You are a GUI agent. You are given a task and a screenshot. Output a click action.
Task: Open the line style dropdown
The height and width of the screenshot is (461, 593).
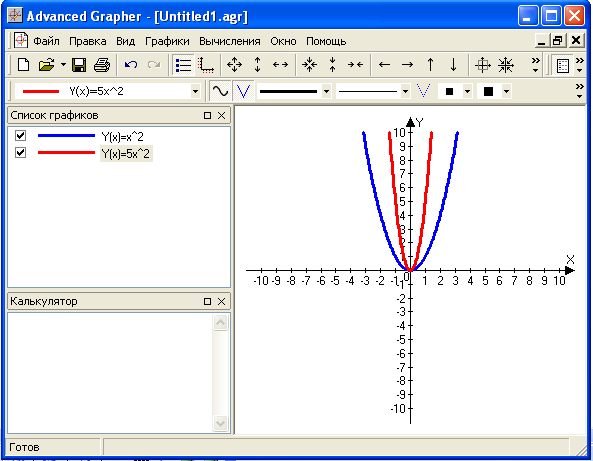(x=405, y=91)
